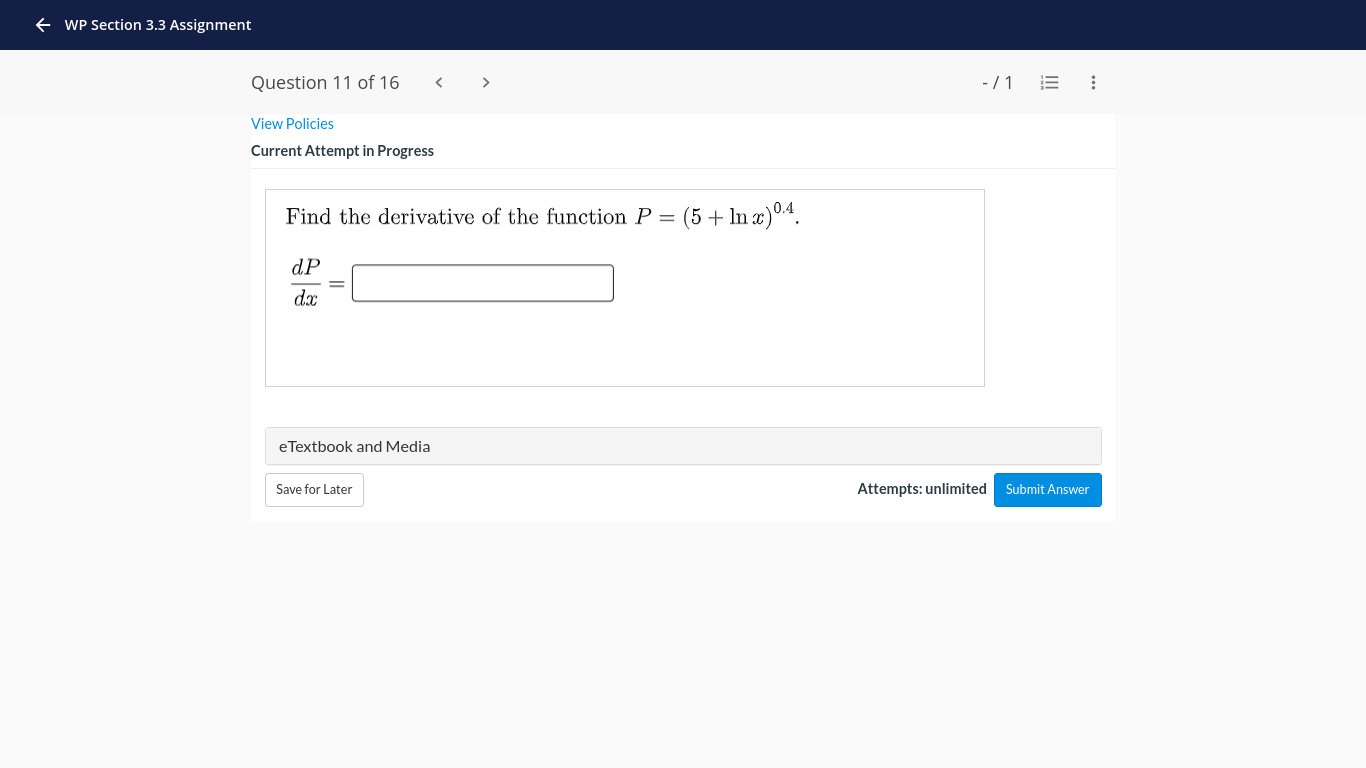Check the score indicator showing - / 1
1366x768 pixels.
997,82
